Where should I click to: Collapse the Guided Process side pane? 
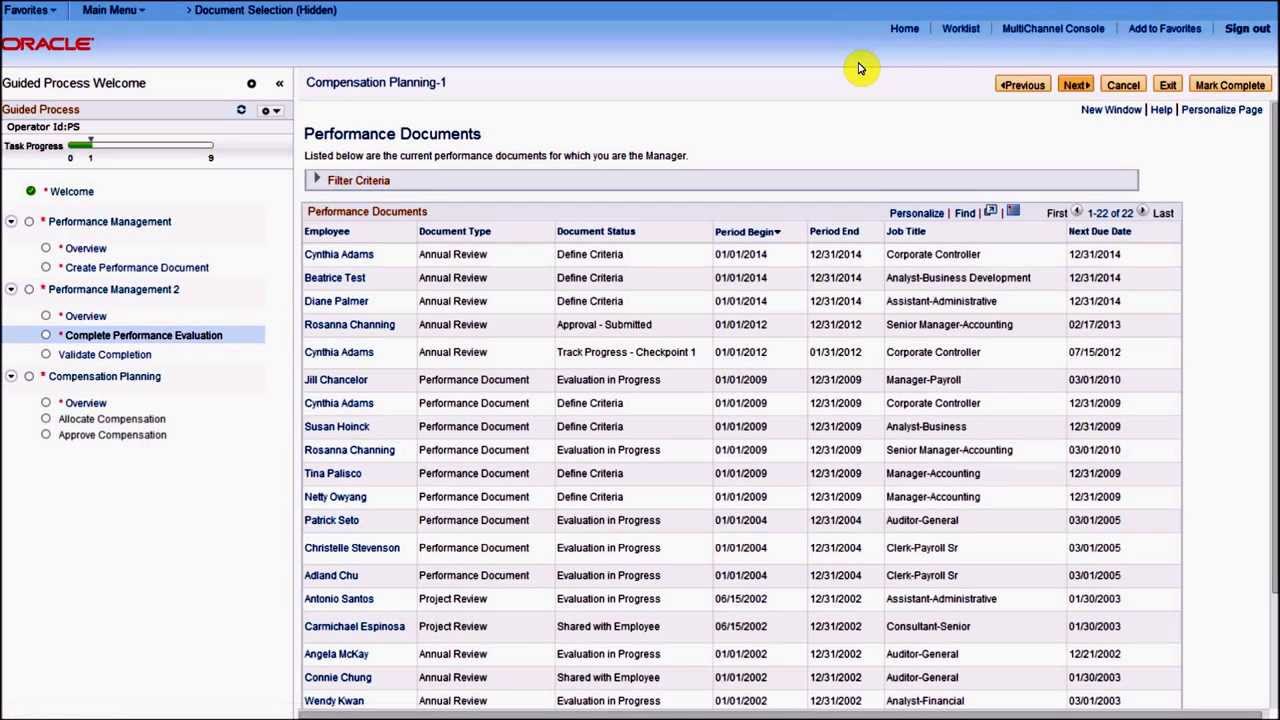(x=279, y=84)
